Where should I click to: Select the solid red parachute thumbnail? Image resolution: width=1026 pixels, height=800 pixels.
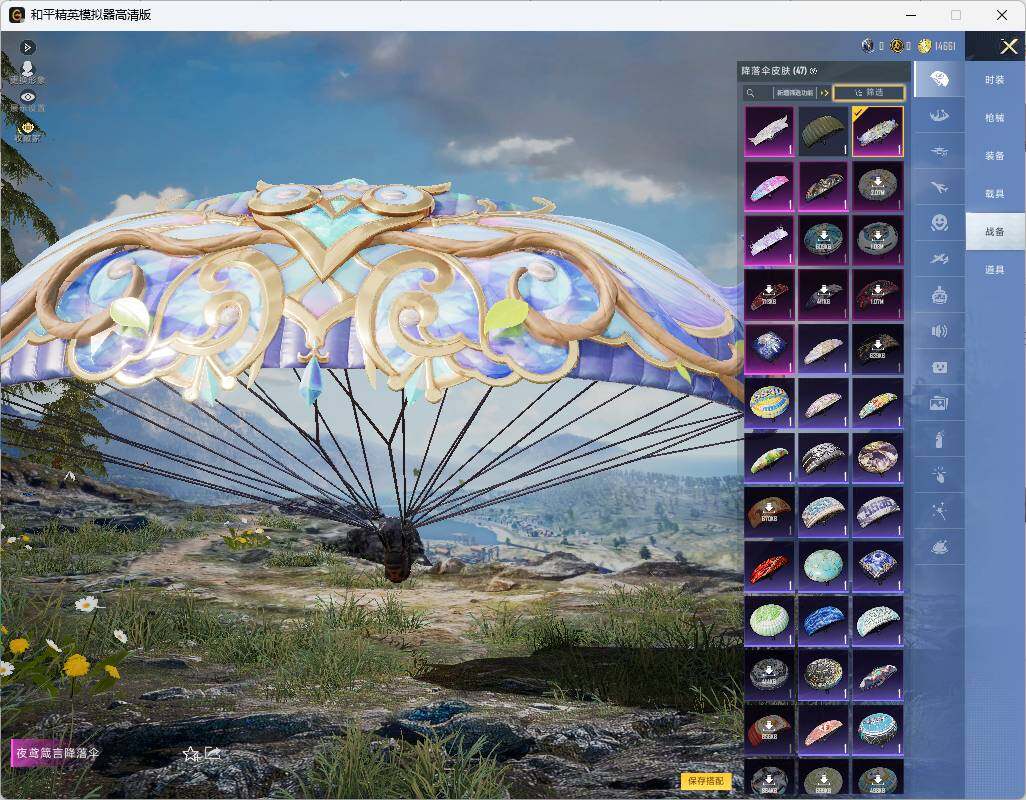(x=770, y=565)
